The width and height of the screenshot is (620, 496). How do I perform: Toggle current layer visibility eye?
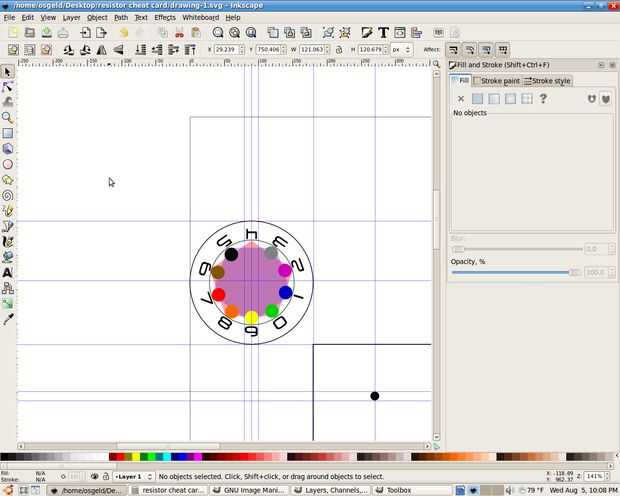coord(94,477)
